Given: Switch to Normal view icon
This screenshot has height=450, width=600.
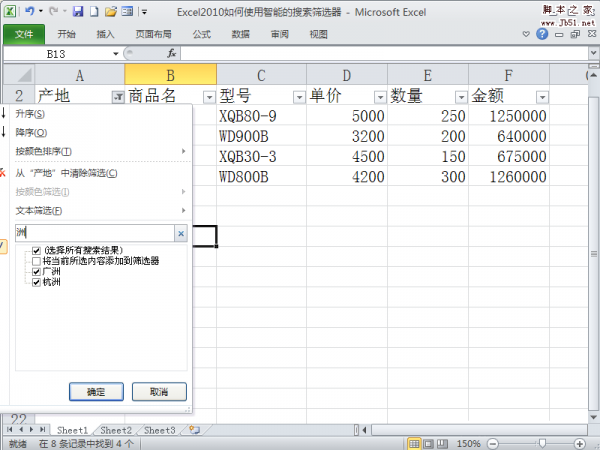Looking at the screenshot, I should click(414, 443).
